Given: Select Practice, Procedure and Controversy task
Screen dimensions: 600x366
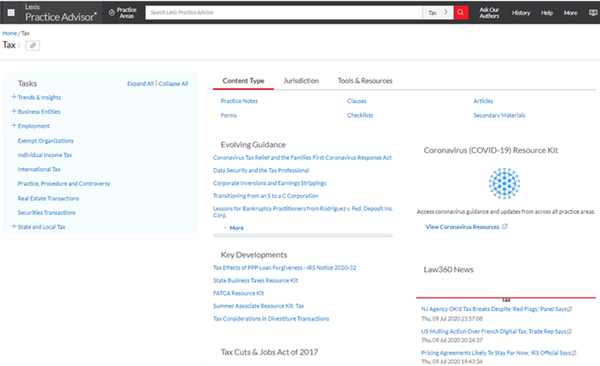Looking at the screenshot, I should click(x=64, y=183).
